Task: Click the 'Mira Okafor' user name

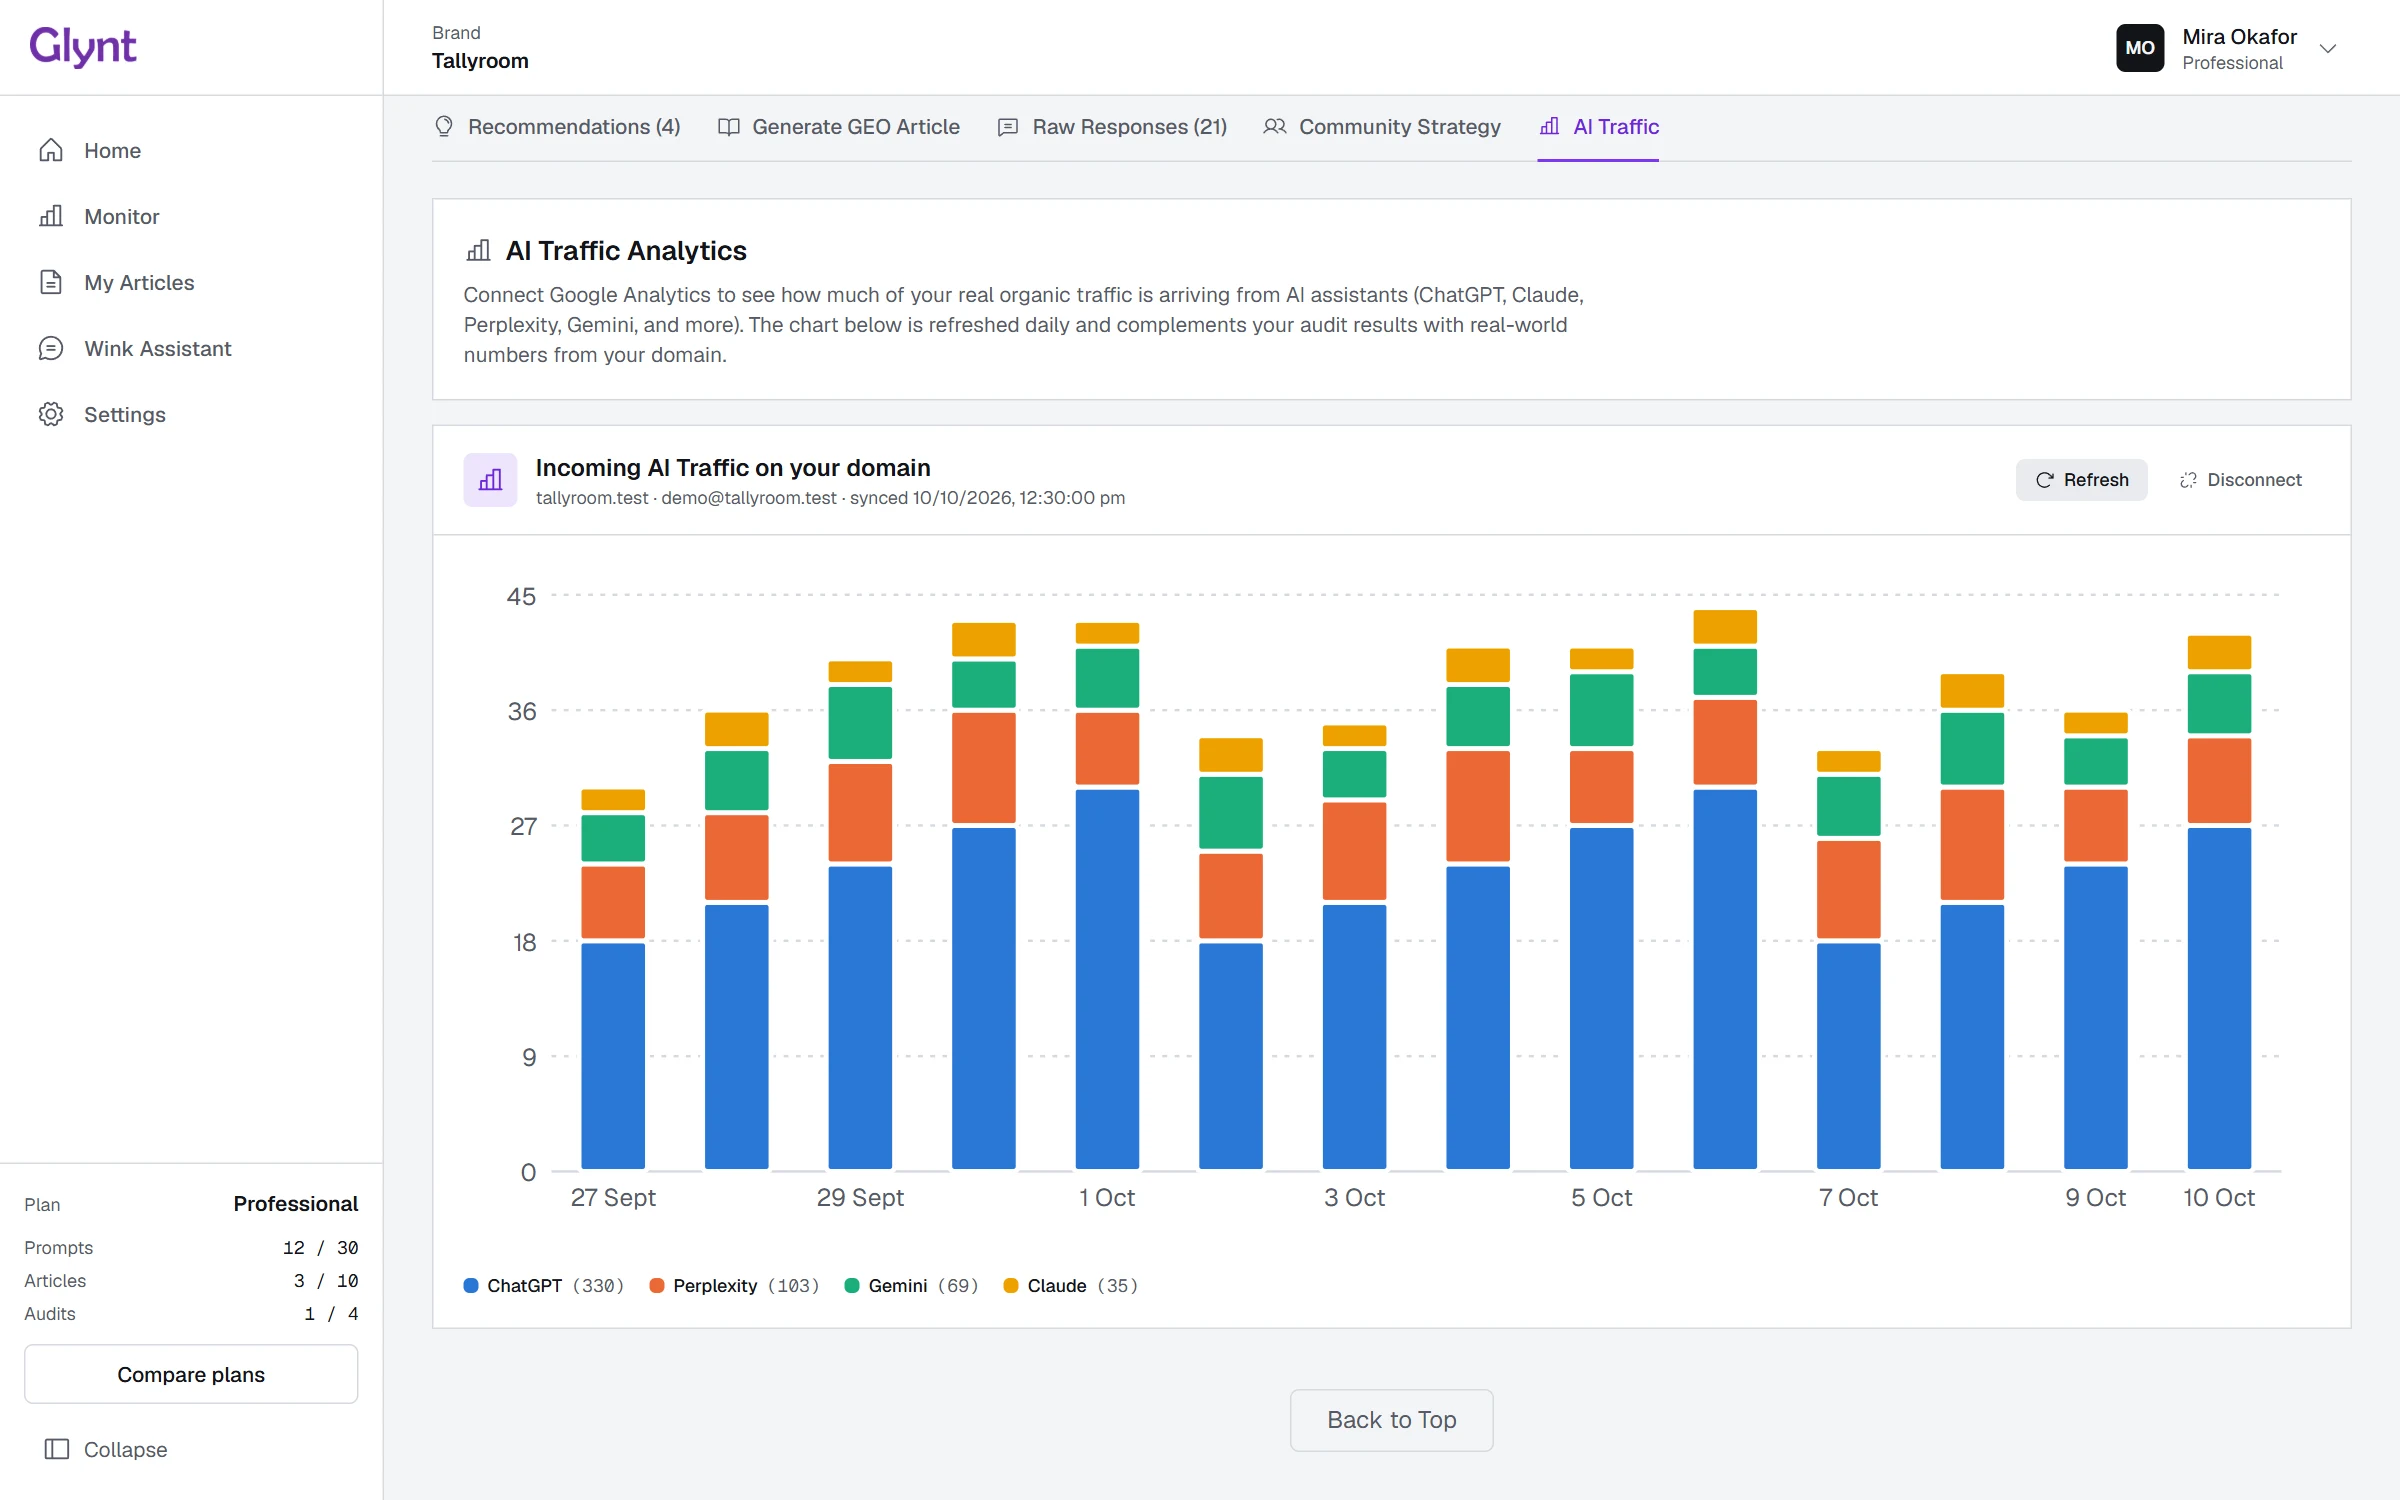Action: (2240, 36)
